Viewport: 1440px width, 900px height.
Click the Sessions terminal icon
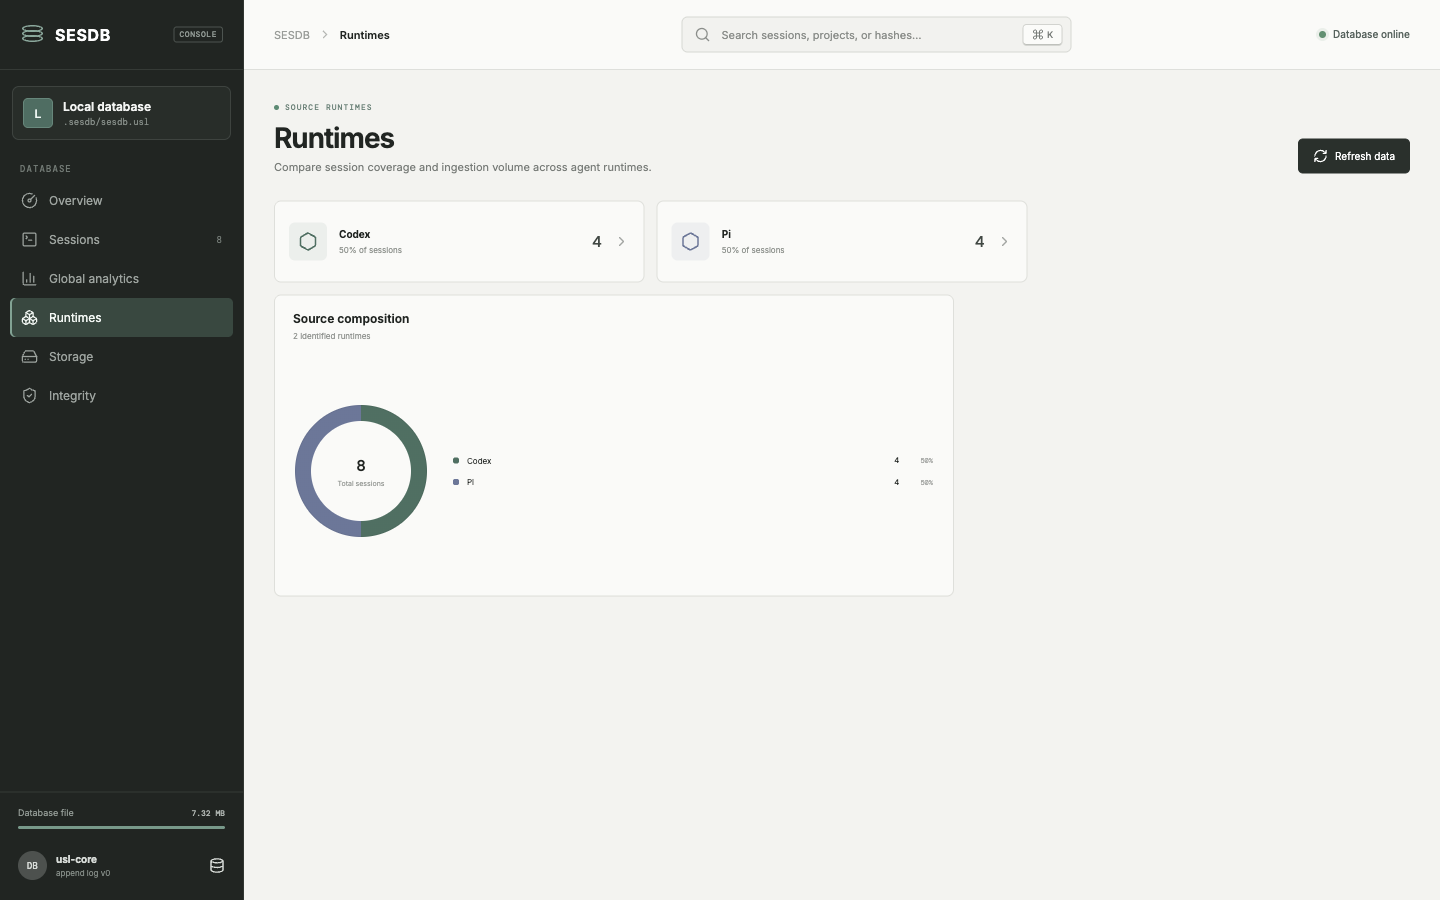pyautogui.click(x=30, y=239)
